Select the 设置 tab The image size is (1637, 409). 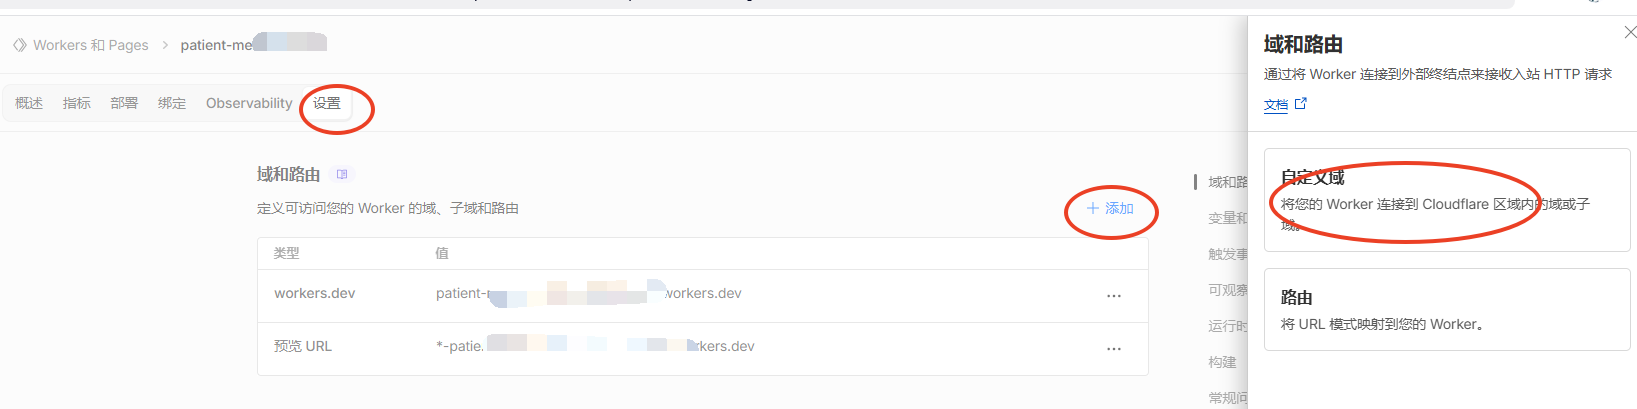click(x=327, y=103)
